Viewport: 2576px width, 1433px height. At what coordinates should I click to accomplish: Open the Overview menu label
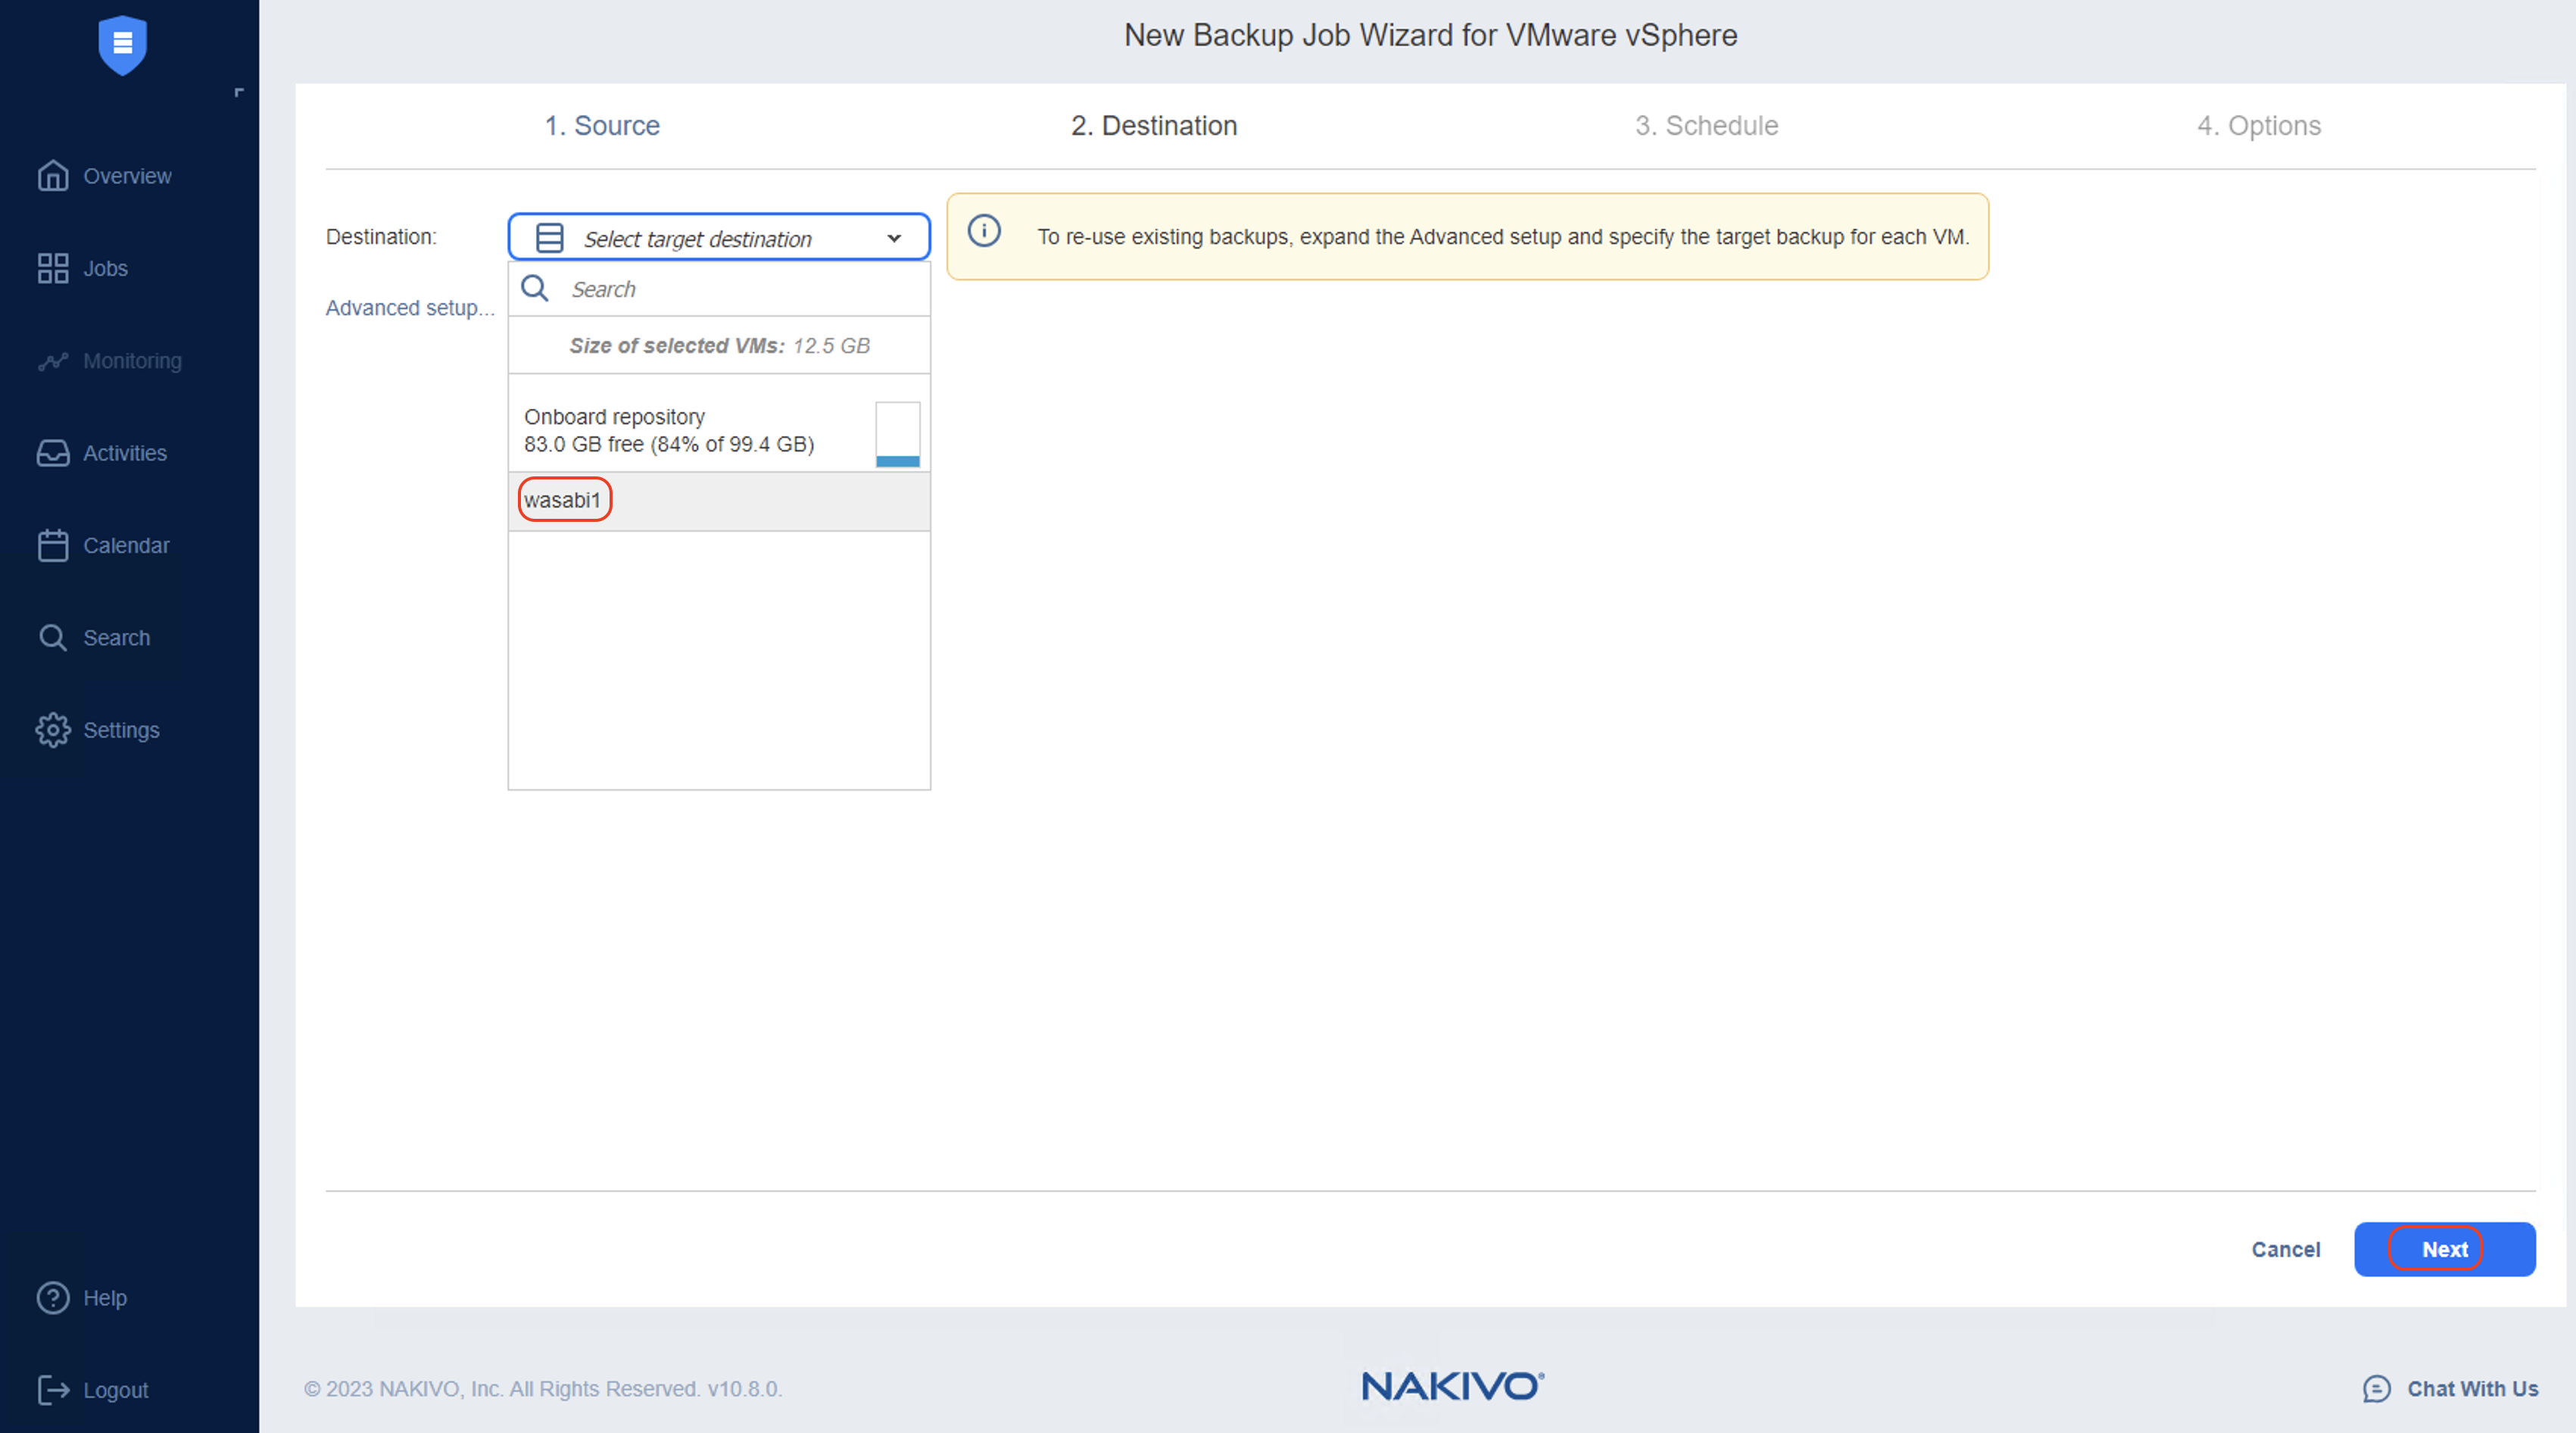tap(127, 176)
